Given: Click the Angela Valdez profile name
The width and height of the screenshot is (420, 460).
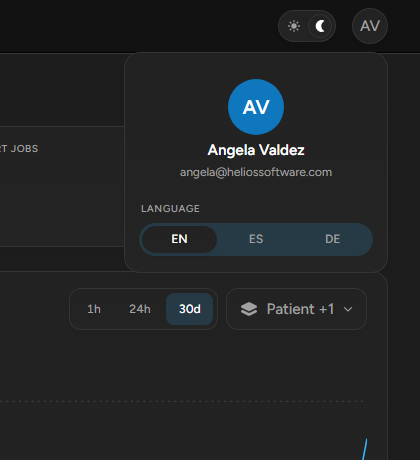Looking at the screenshot, I should (x=256, y=150).
